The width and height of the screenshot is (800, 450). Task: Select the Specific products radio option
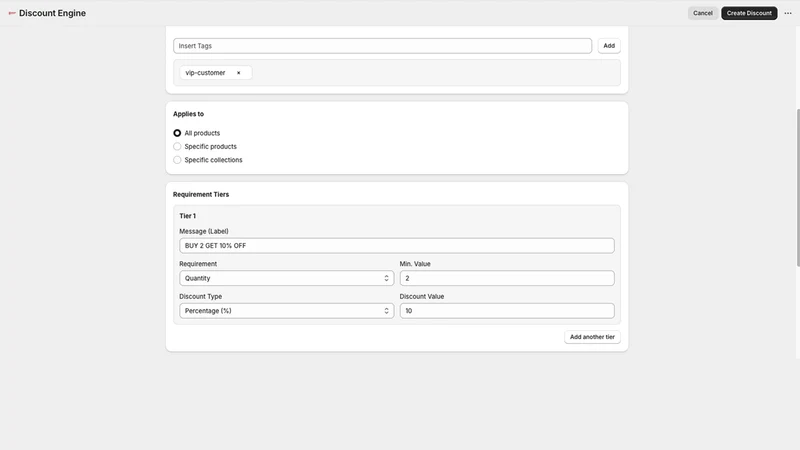click(177, 146)
